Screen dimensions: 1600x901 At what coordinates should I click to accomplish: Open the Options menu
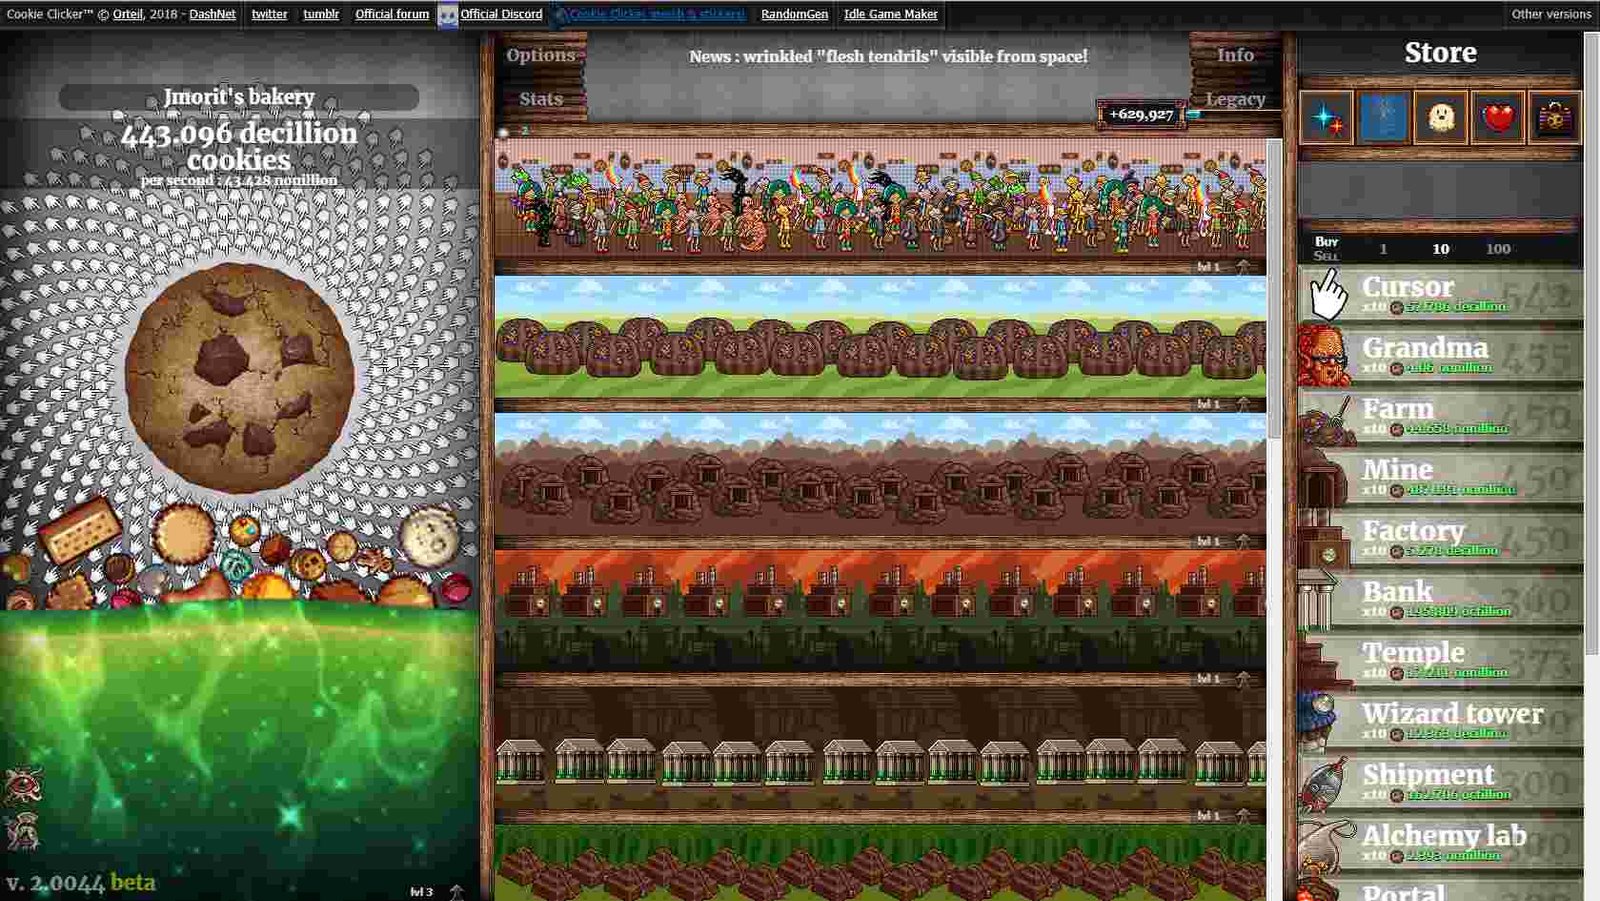(540, 56)
